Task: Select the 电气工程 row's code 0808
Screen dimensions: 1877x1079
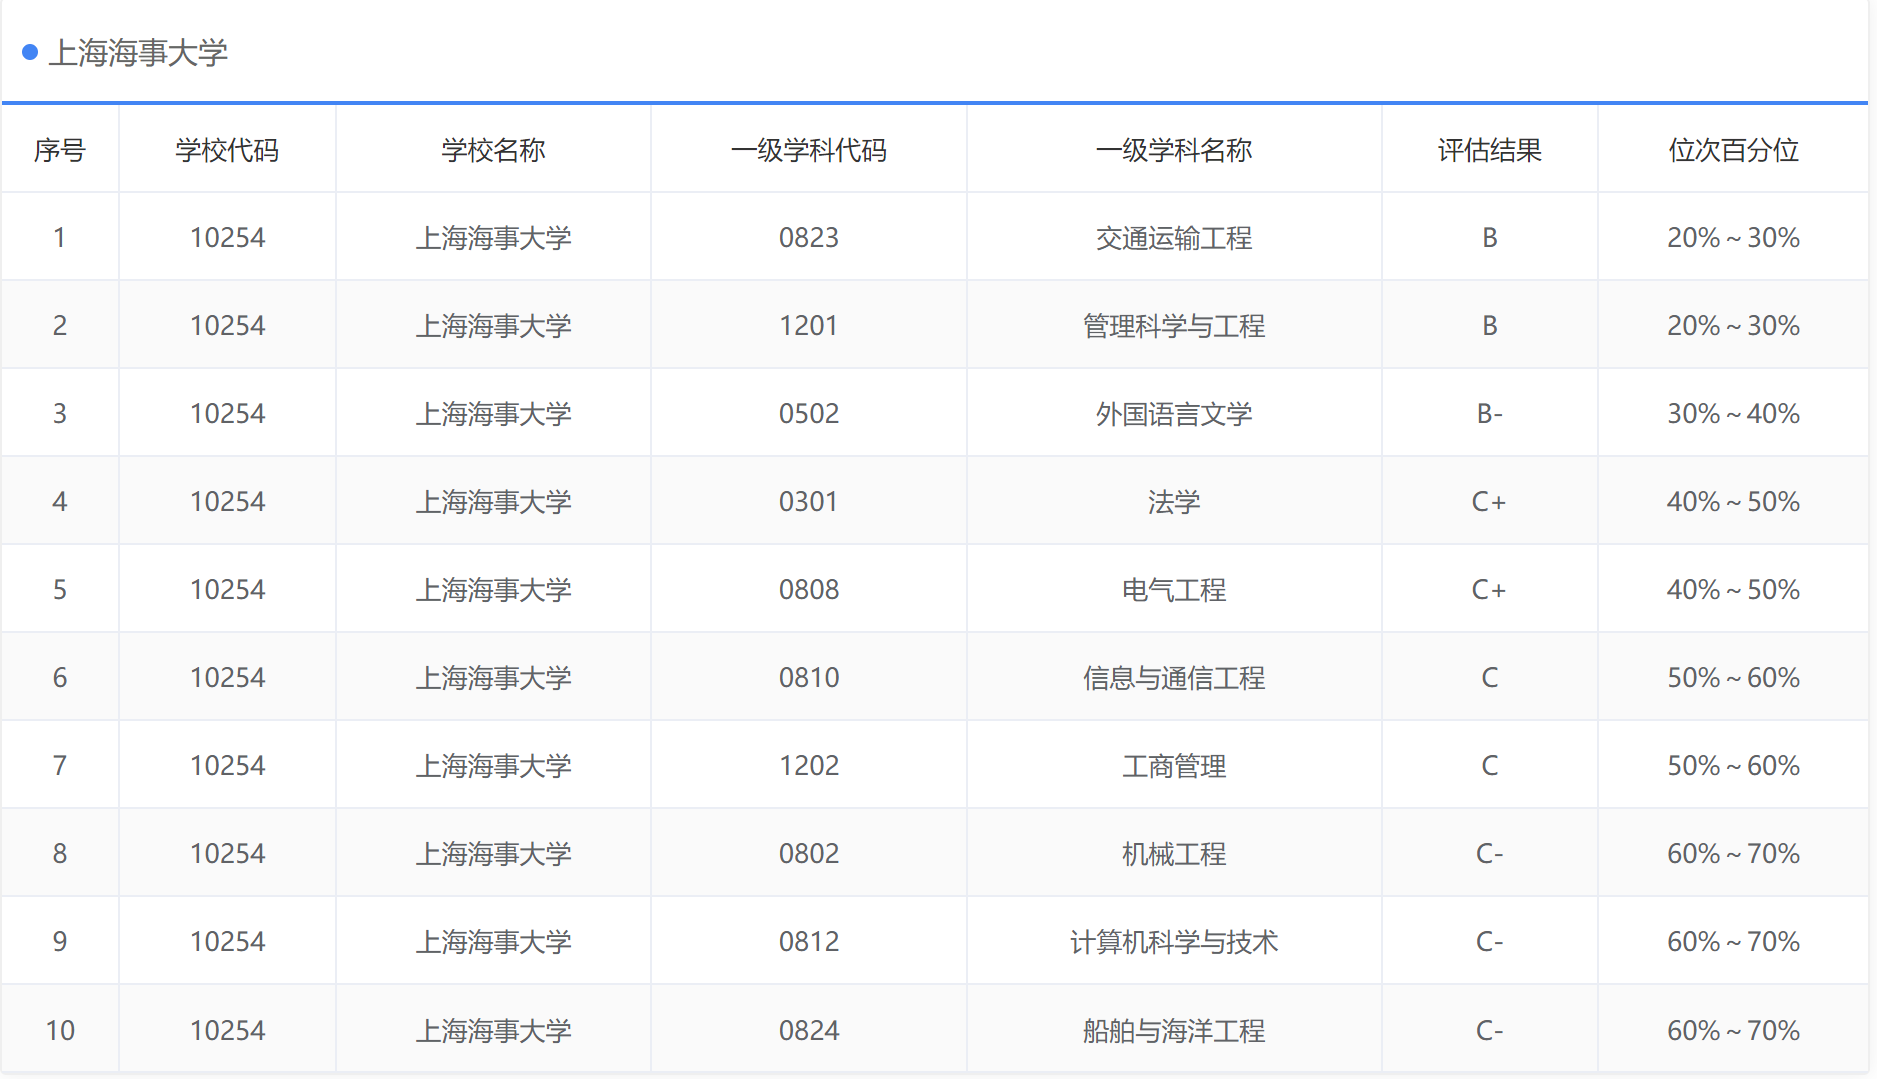Action: (812, 589)
